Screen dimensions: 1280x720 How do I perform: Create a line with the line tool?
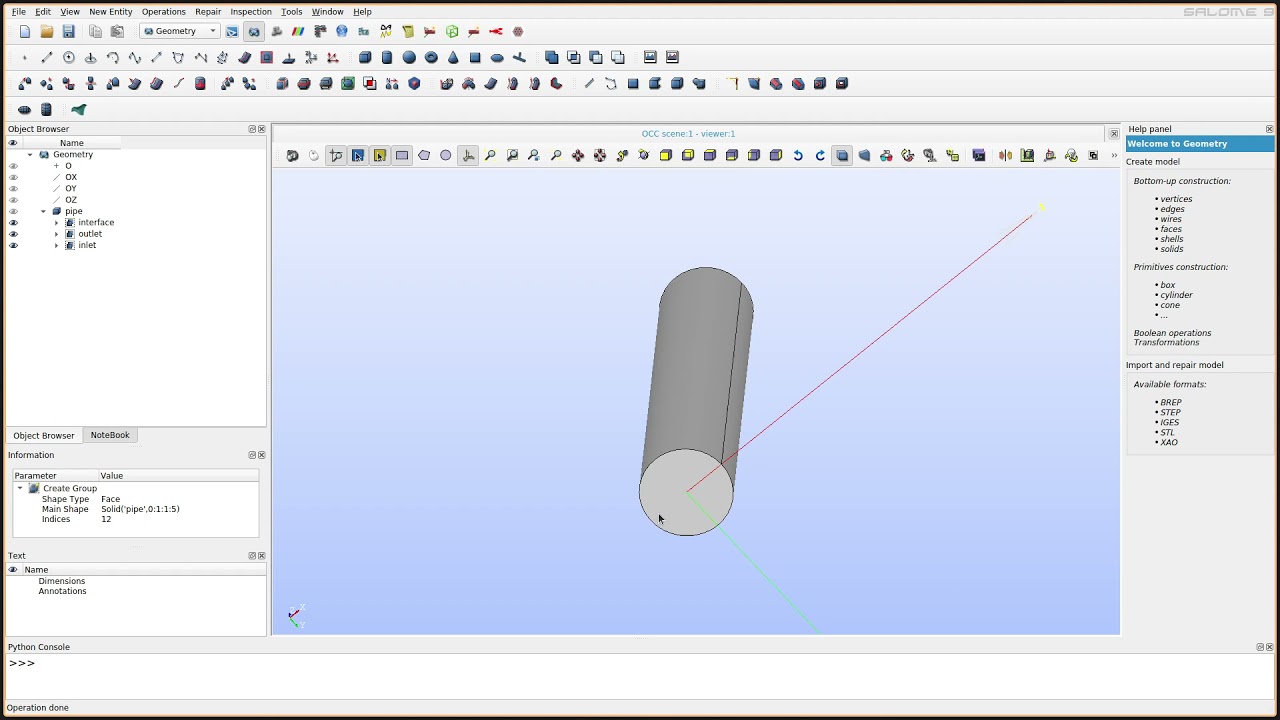[x=47, y=57]
